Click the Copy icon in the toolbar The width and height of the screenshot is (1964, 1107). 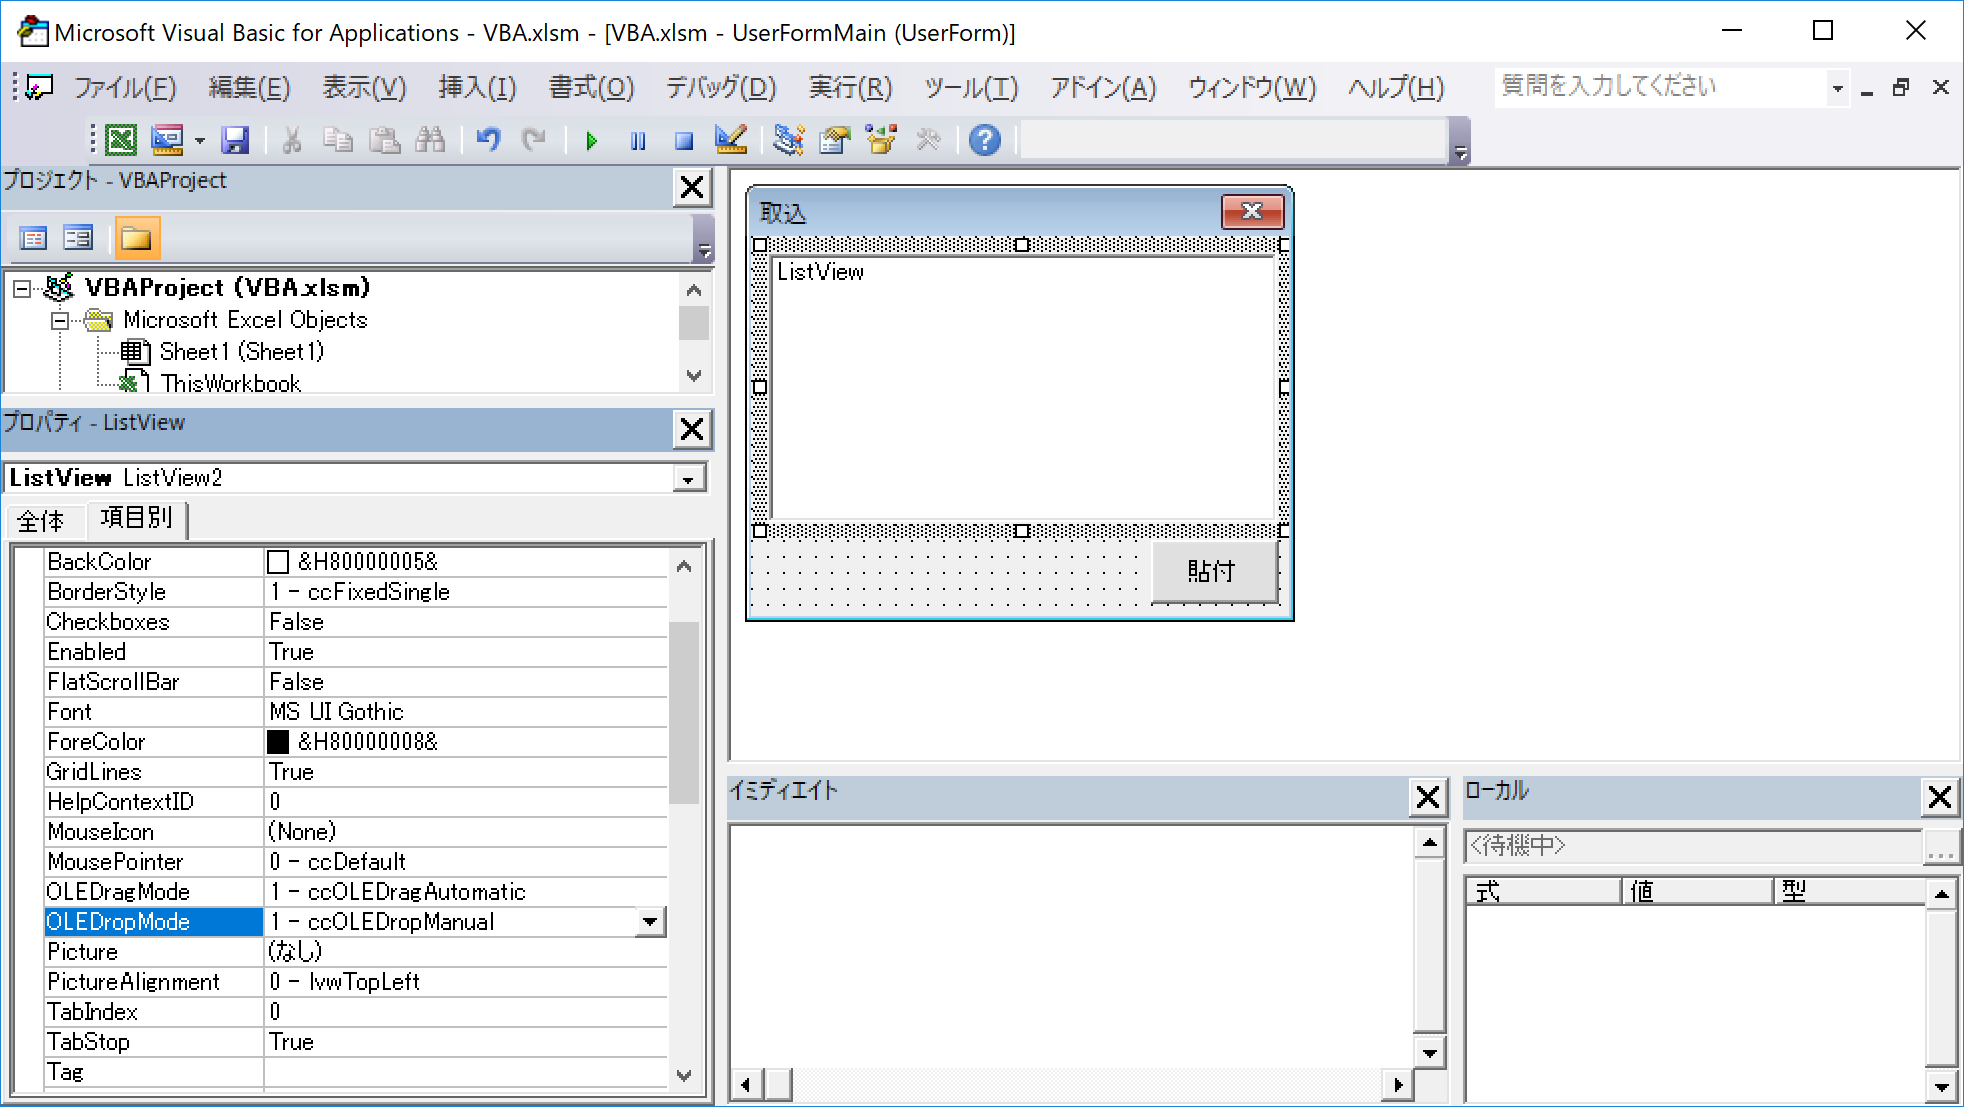pyautogui.click(x=338, y=141)
